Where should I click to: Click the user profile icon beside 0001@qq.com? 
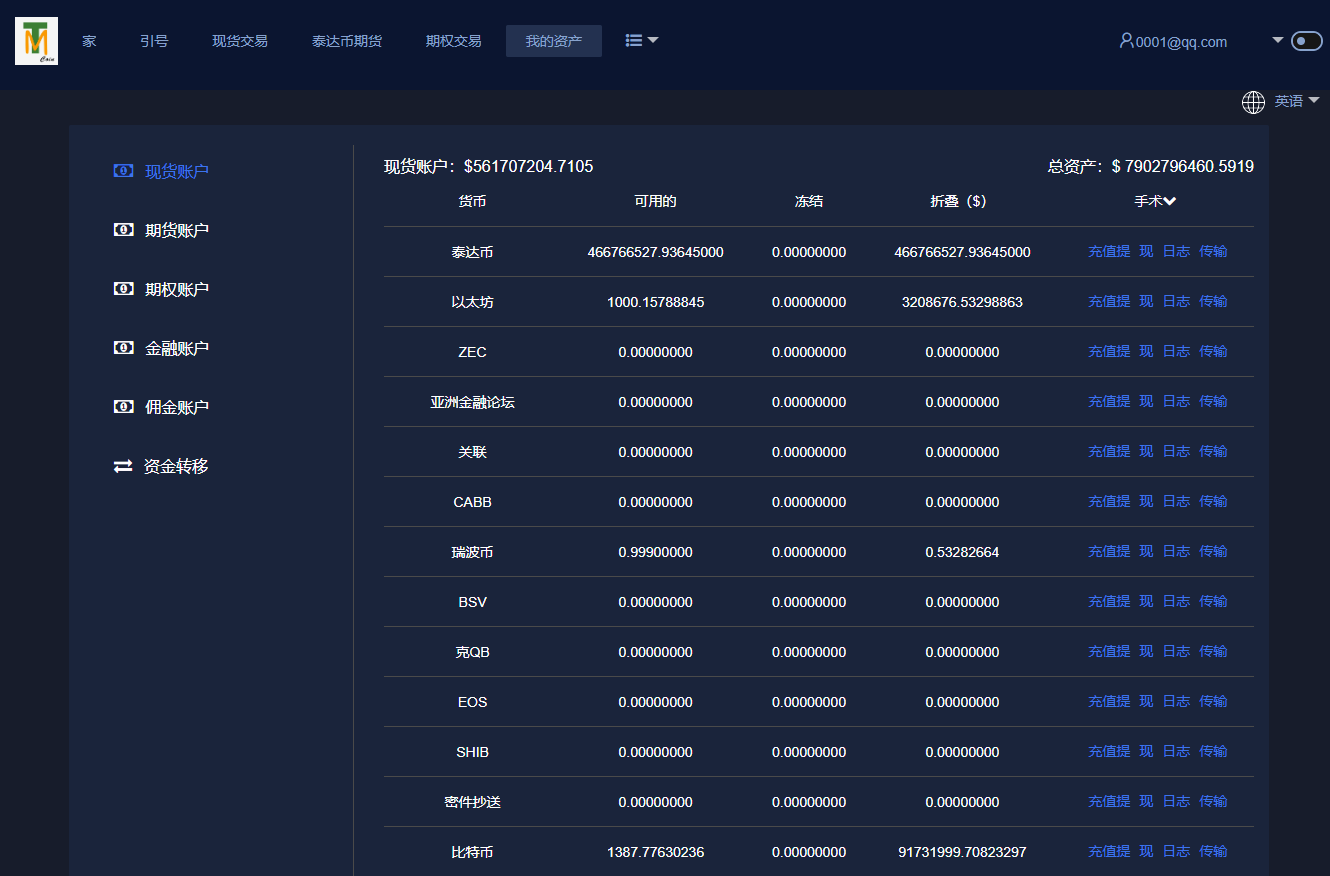point(1126,41)
